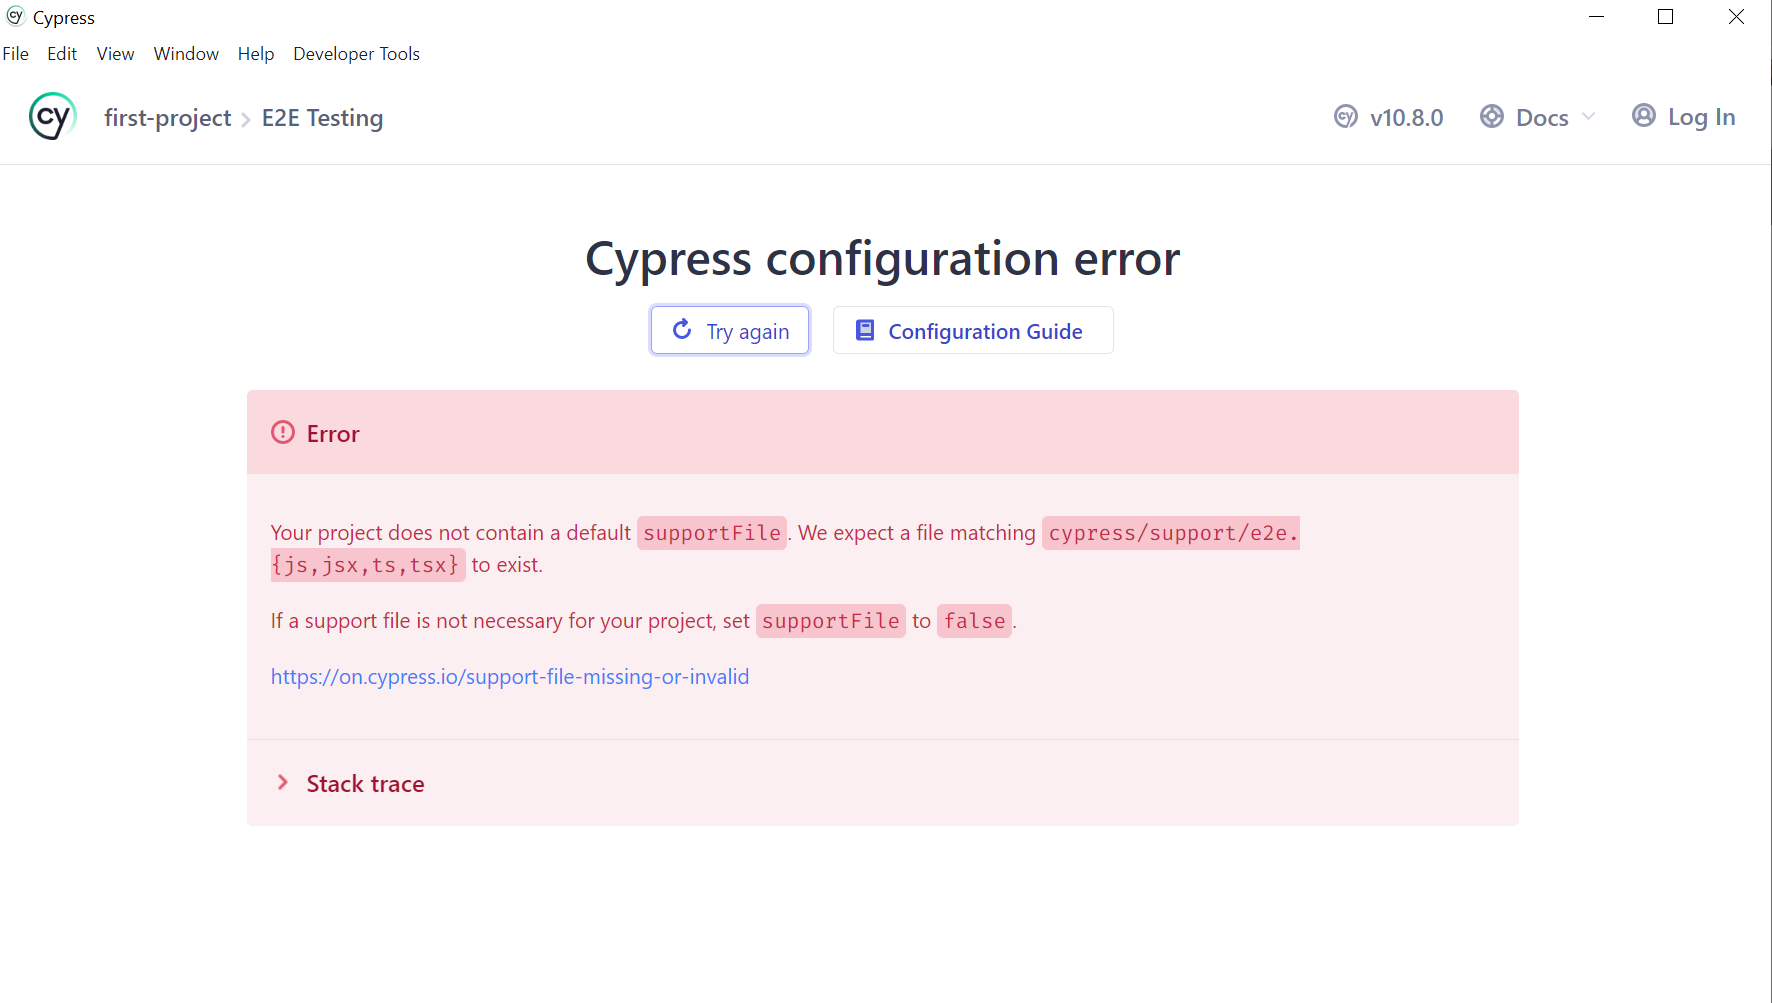Open the Edit menu
The height and width of the screenshot is (1003, 1772).
click(62, 54)
